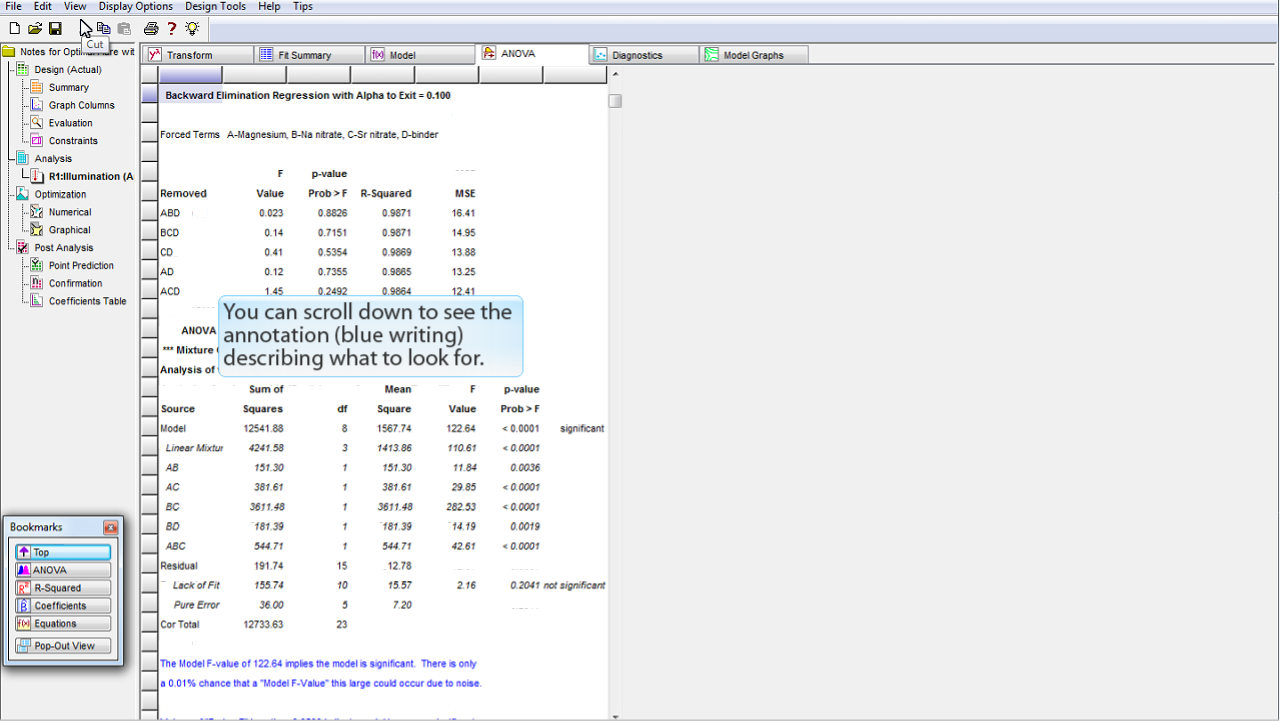Jump to R-Squared bookmark
The width and height of the screenshot is (1280, 721).
pyautogui.click(x=62, y=588)
